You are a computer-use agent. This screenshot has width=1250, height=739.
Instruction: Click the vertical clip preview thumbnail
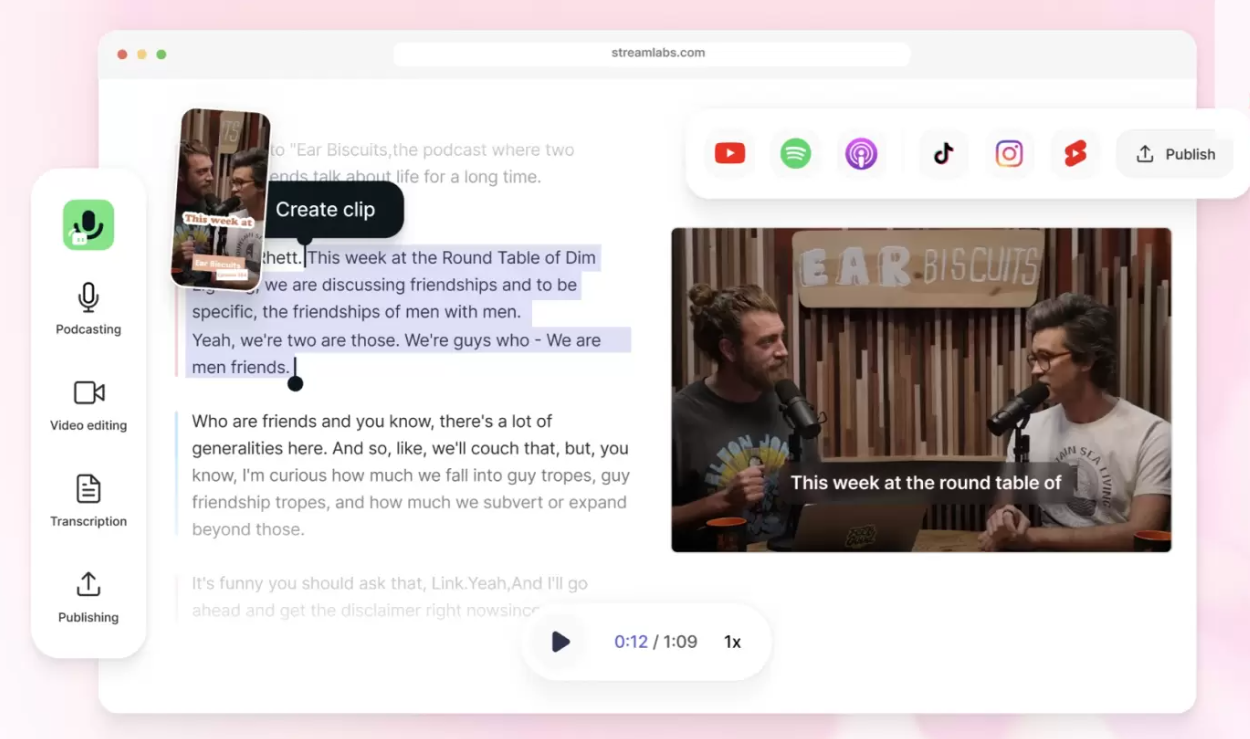[221, 198]
